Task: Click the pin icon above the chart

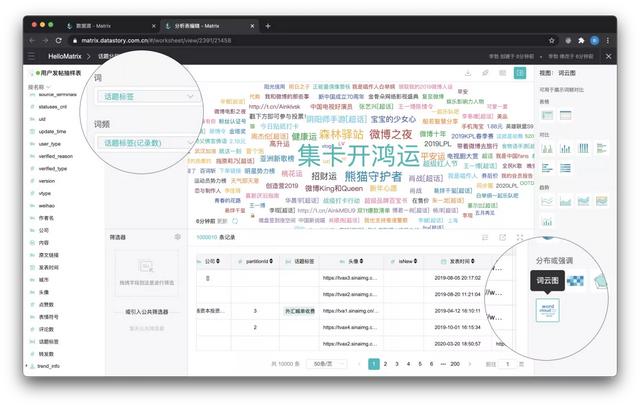Action: click(485, 73)
